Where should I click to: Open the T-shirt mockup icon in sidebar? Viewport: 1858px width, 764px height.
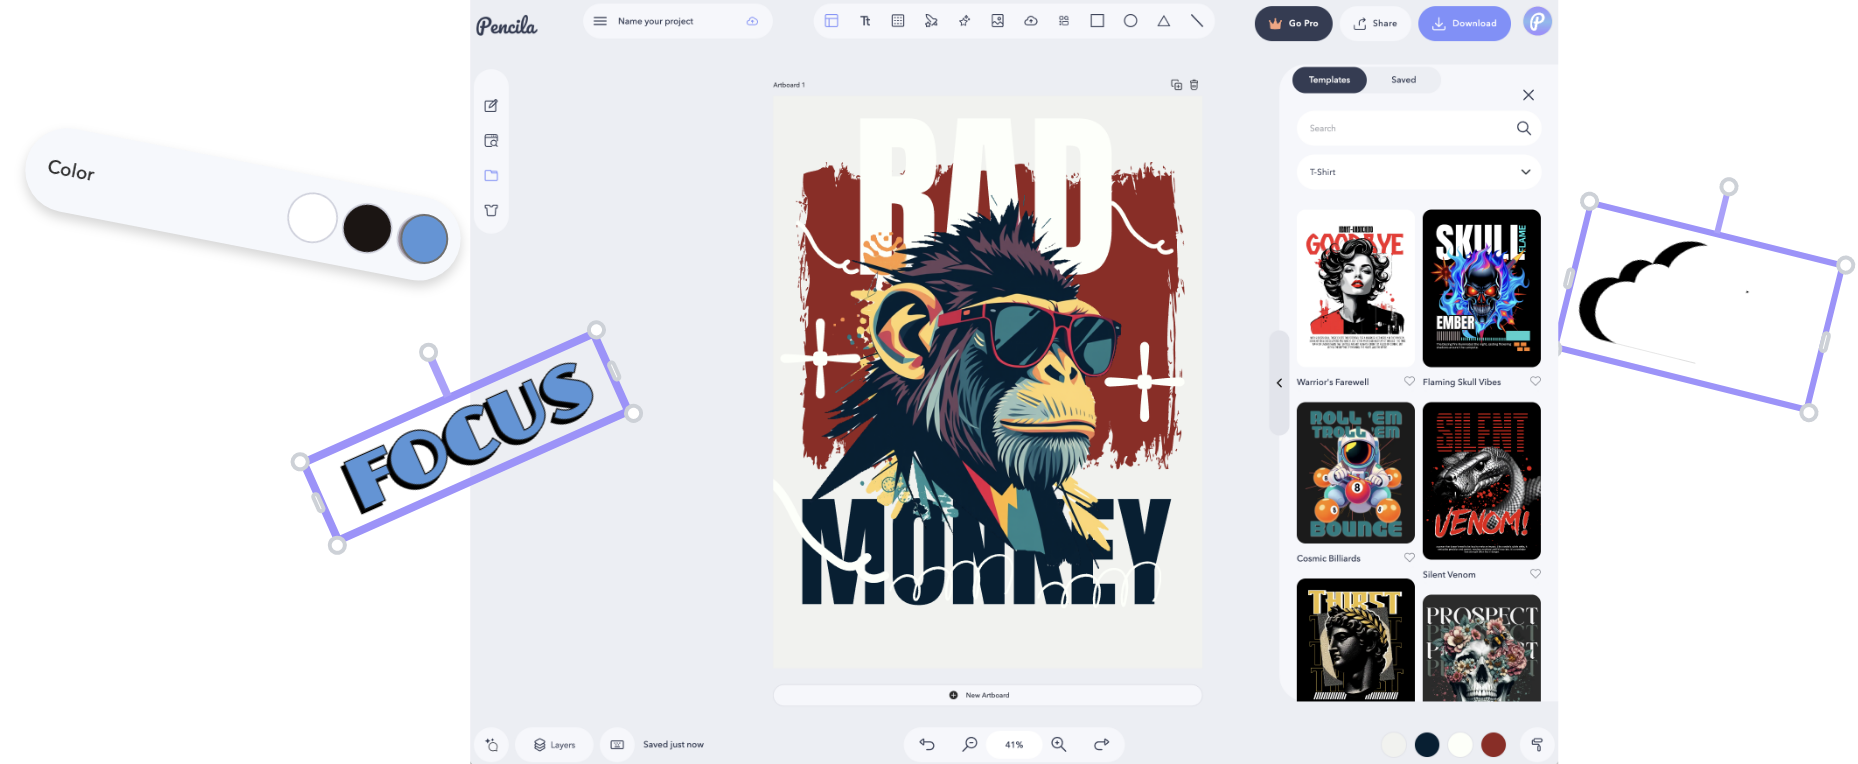(x=491, y=210)
